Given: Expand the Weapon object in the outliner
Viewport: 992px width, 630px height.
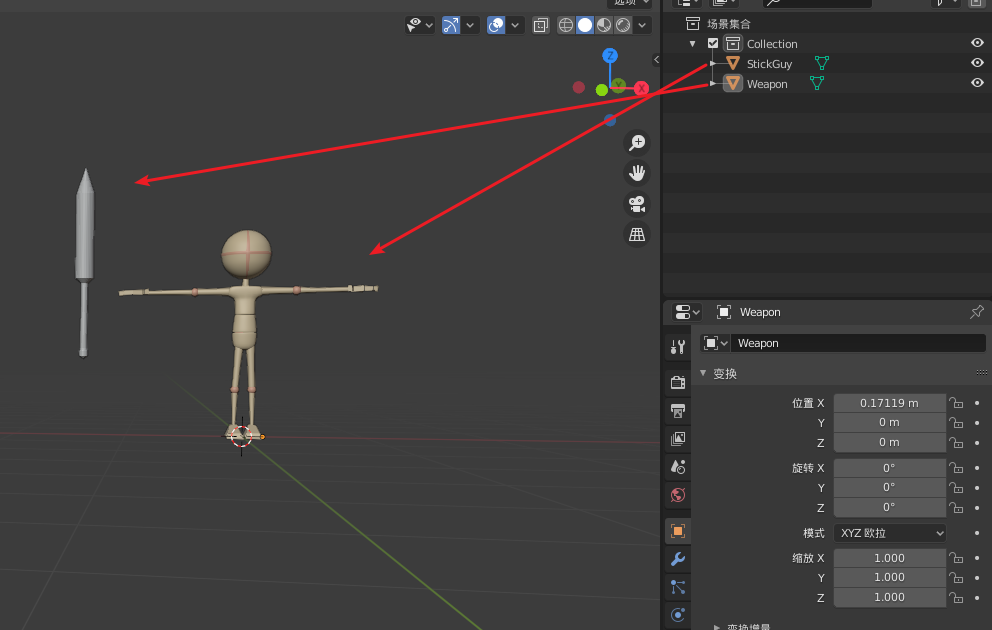Looking at the screenshot, I should 713,83.
